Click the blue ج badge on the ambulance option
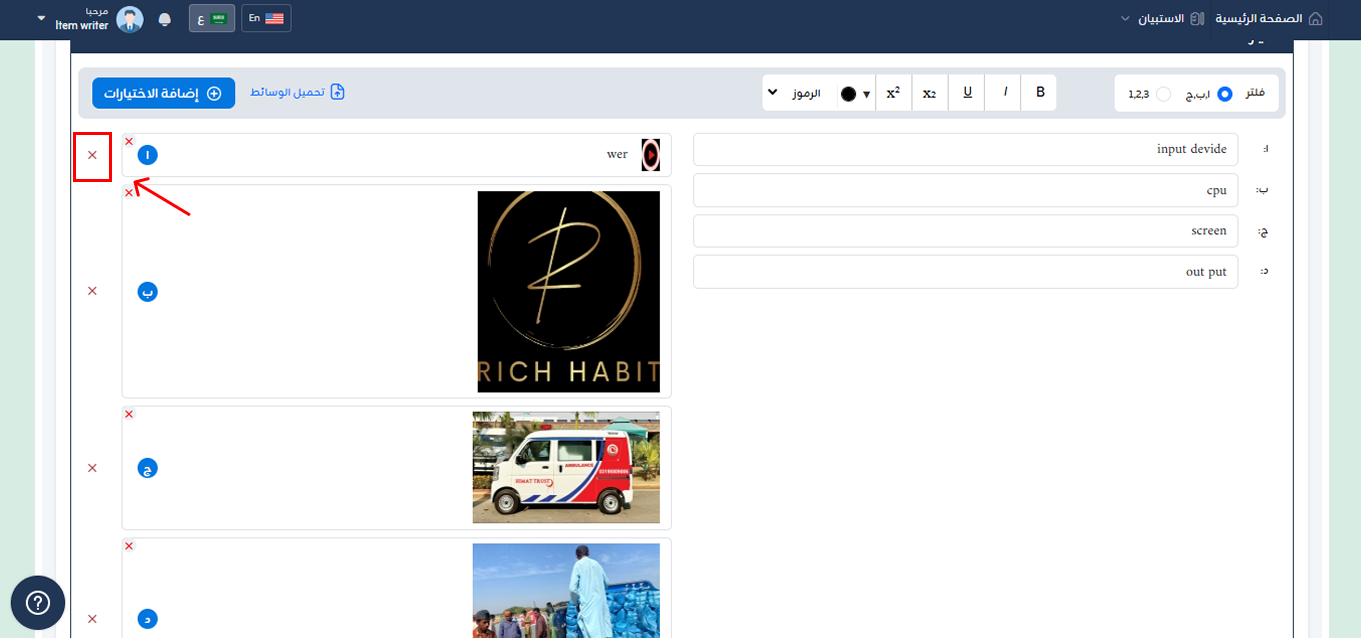The height and width of the screenshot is (638, 1361). coord(147,468)
